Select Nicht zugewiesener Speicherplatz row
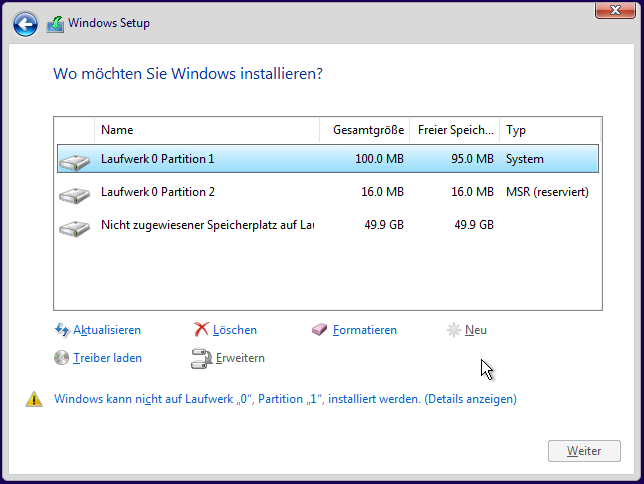 pyautogui.click(x=328, y=225)
